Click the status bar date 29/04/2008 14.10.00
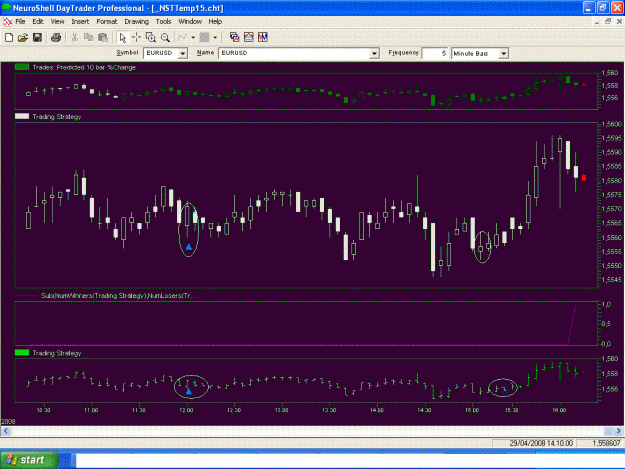Image resolution: width=625 pixels, height=469 pixels. coord(541,443)
